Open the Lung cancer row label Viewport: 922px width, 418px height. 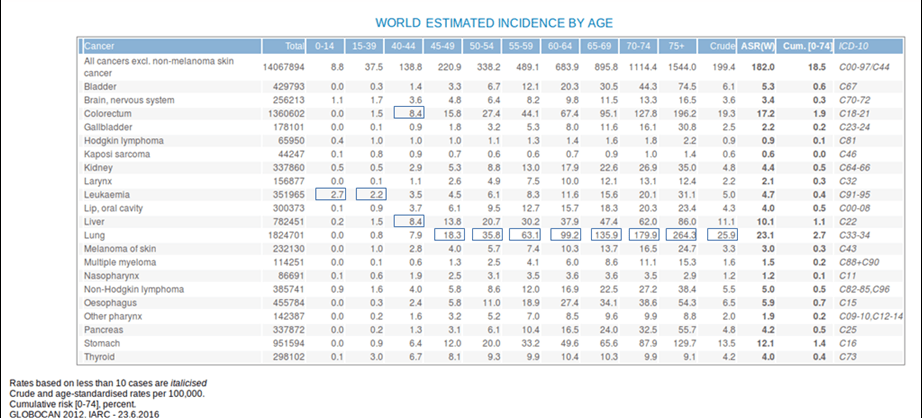click(x=94, y=235)
